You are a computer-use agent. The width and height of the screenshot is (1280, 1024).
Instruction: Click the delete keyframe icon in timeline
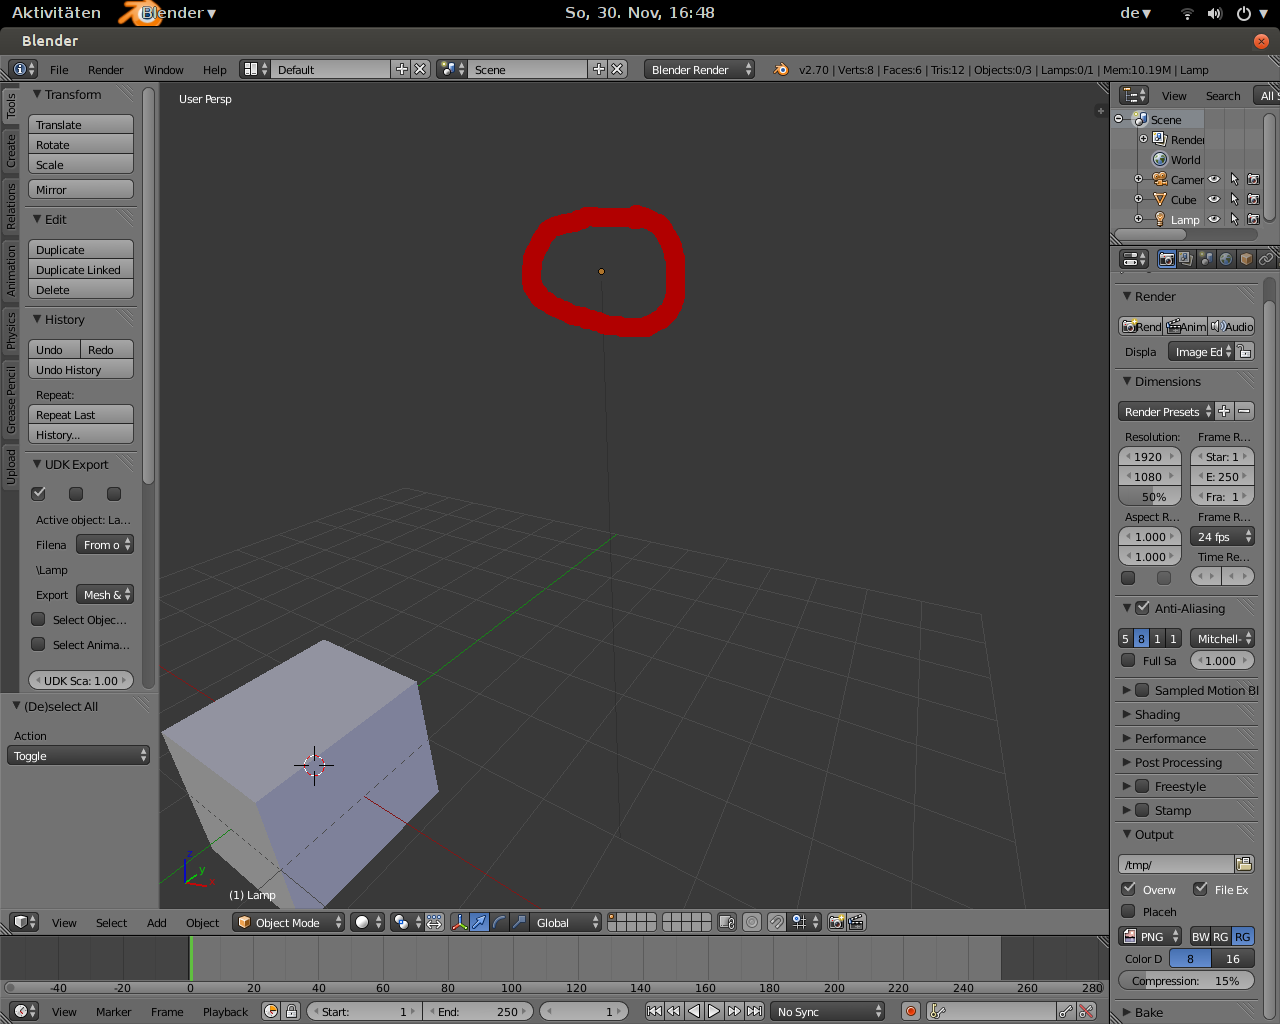(1086, 1011)
